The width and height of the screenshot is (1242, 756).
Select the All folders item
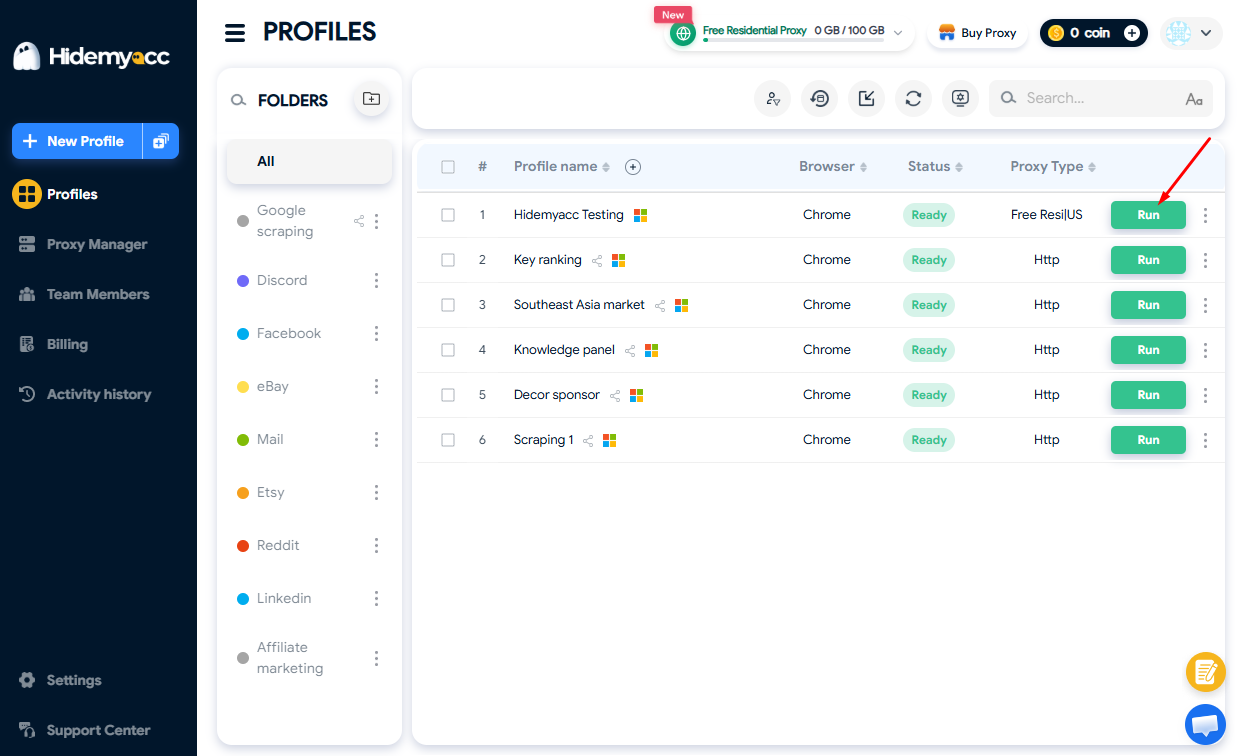pyautogui.click(x=309, y=161)
